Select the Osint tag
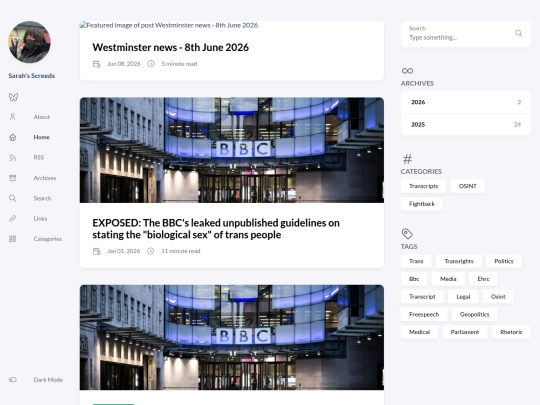 498,297
